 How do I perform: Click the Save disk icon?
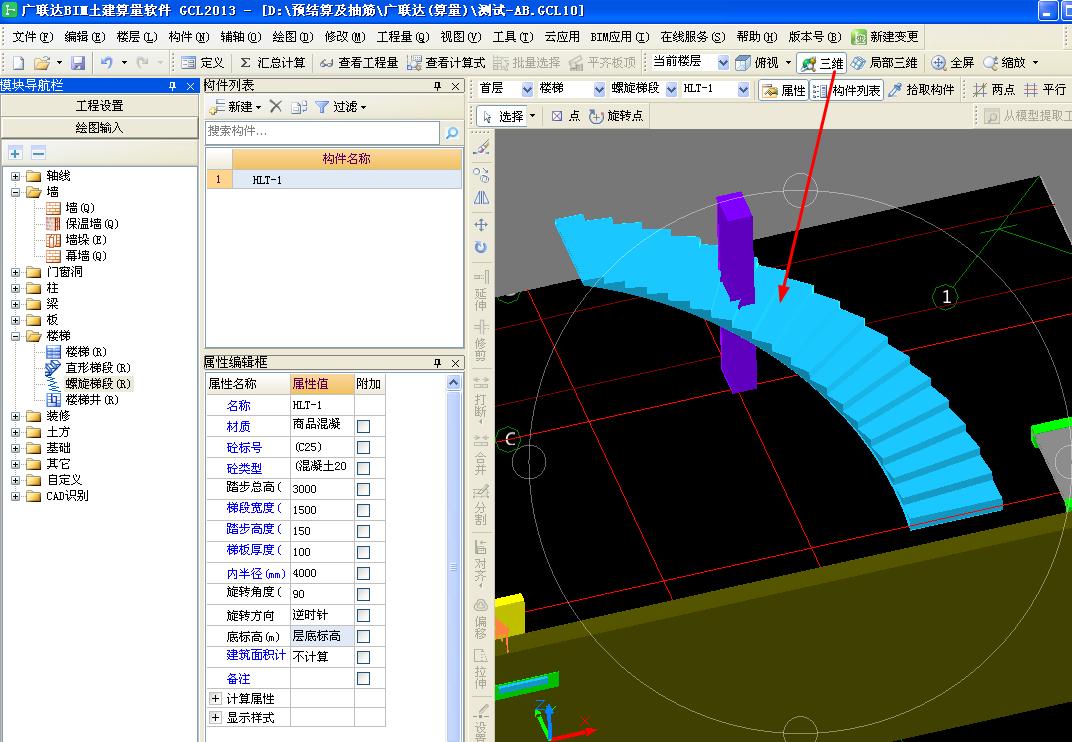(x=78, y=63)
